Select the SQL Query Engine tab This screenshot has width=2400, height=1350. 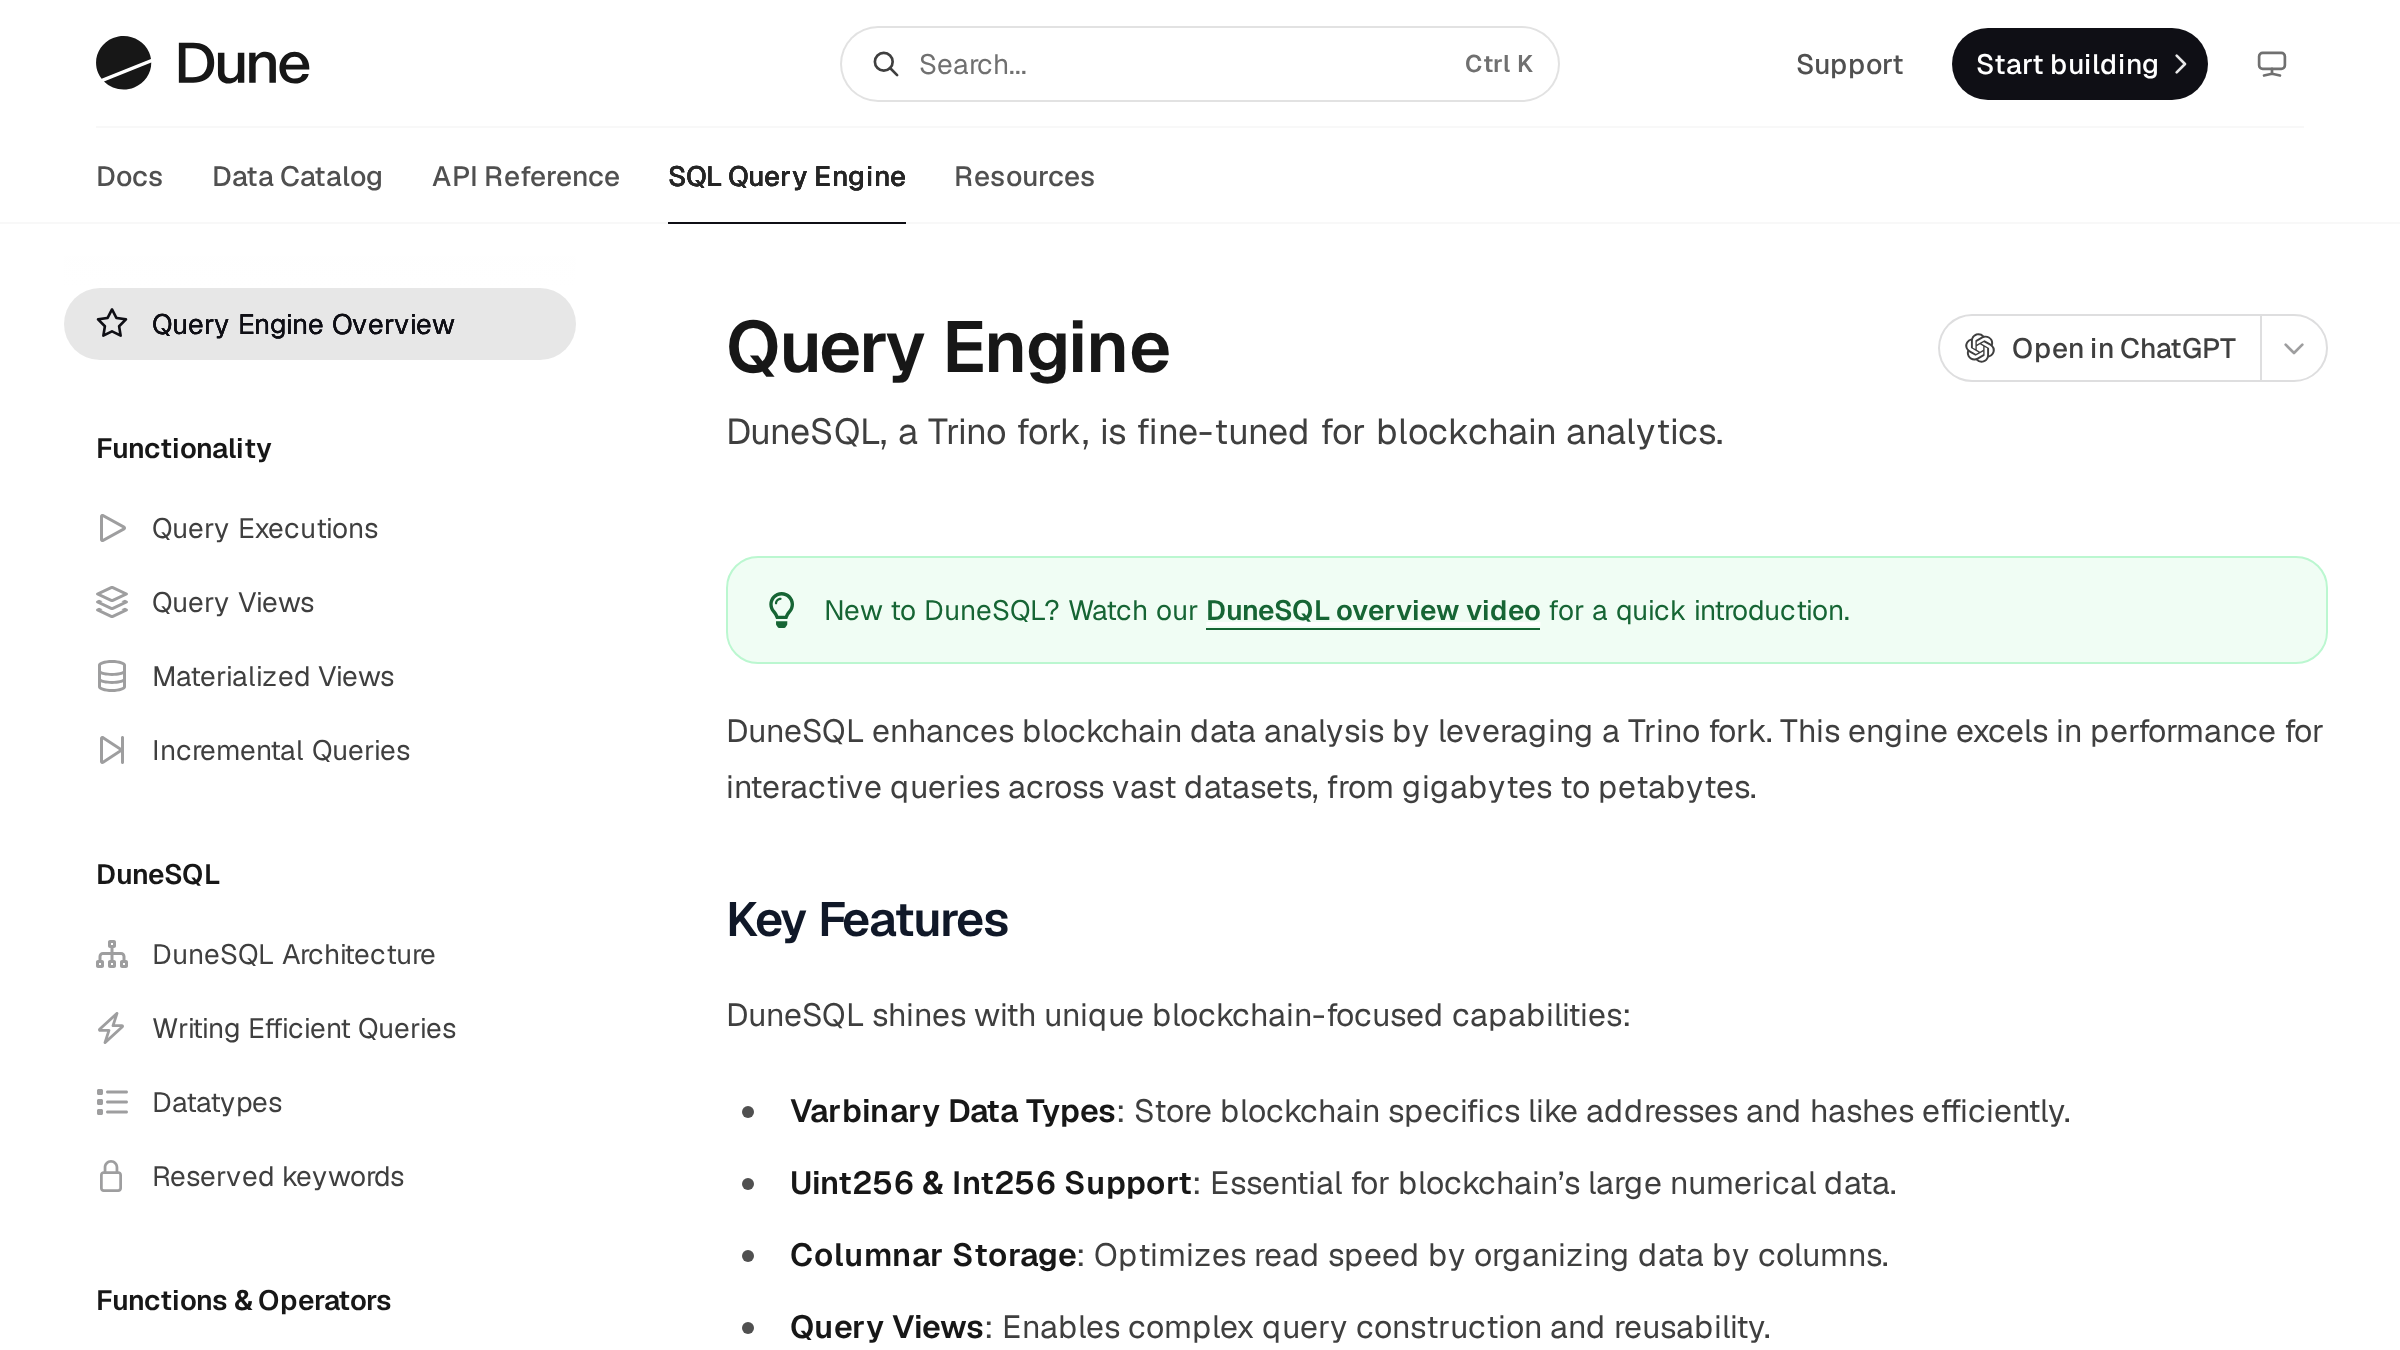[x=787, y=176]
